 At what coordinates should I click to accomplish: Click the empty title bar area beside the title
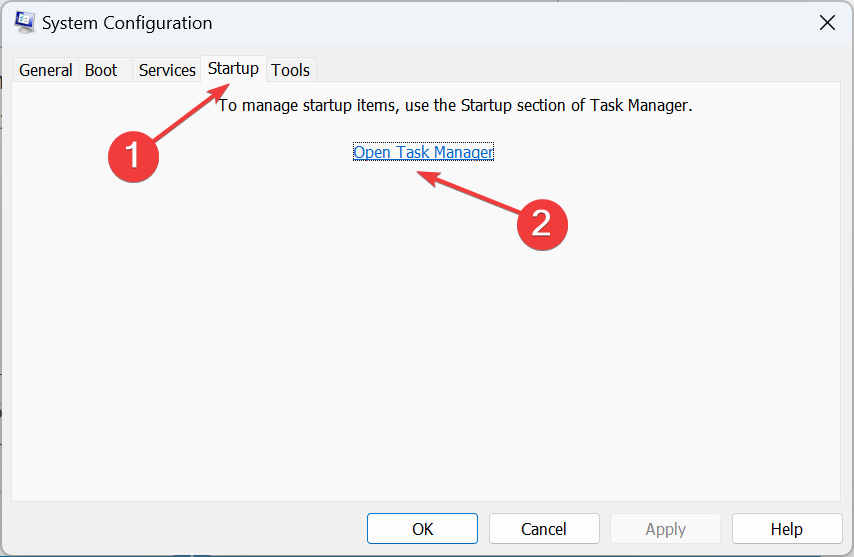coord(512,23)
